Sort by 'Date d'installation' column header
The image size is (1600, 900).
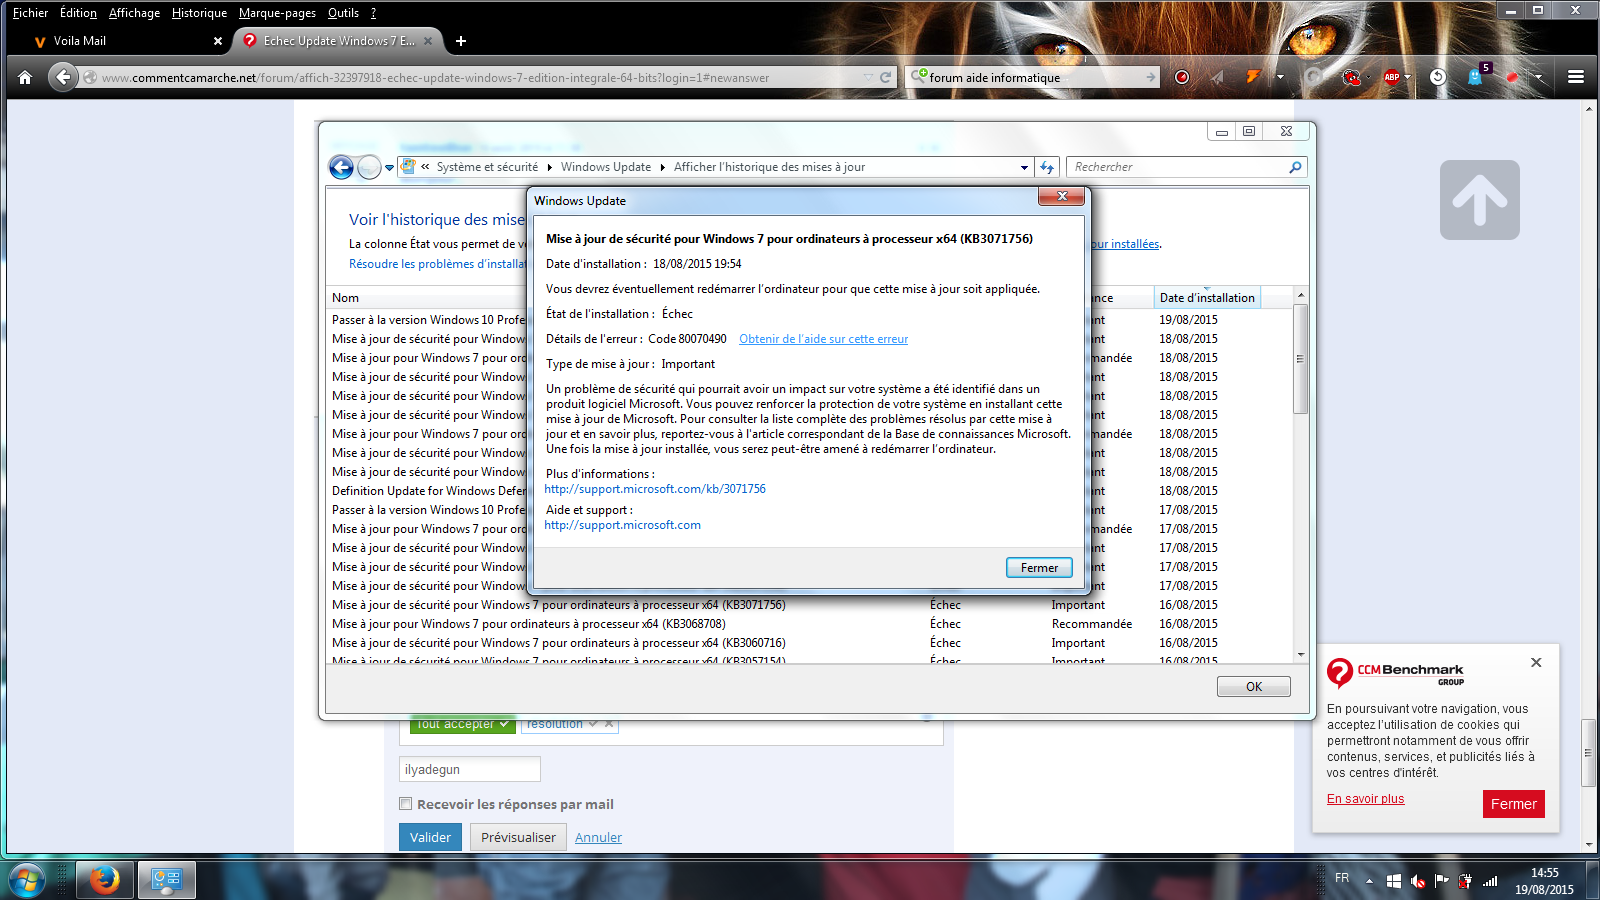click(1207, 298)
